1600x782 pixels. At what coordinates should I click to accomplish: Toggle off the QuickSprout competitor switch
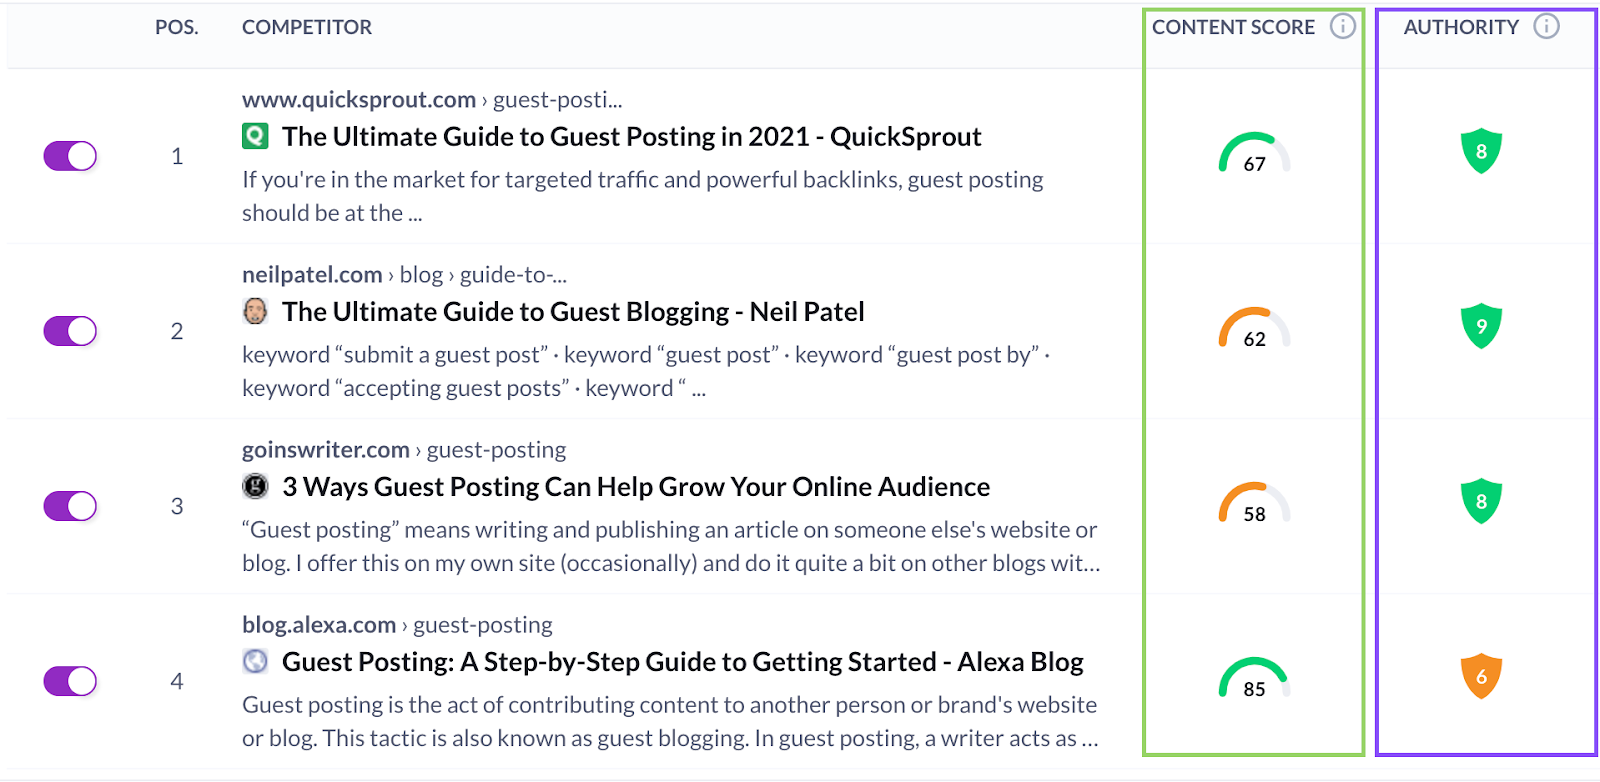70,156
